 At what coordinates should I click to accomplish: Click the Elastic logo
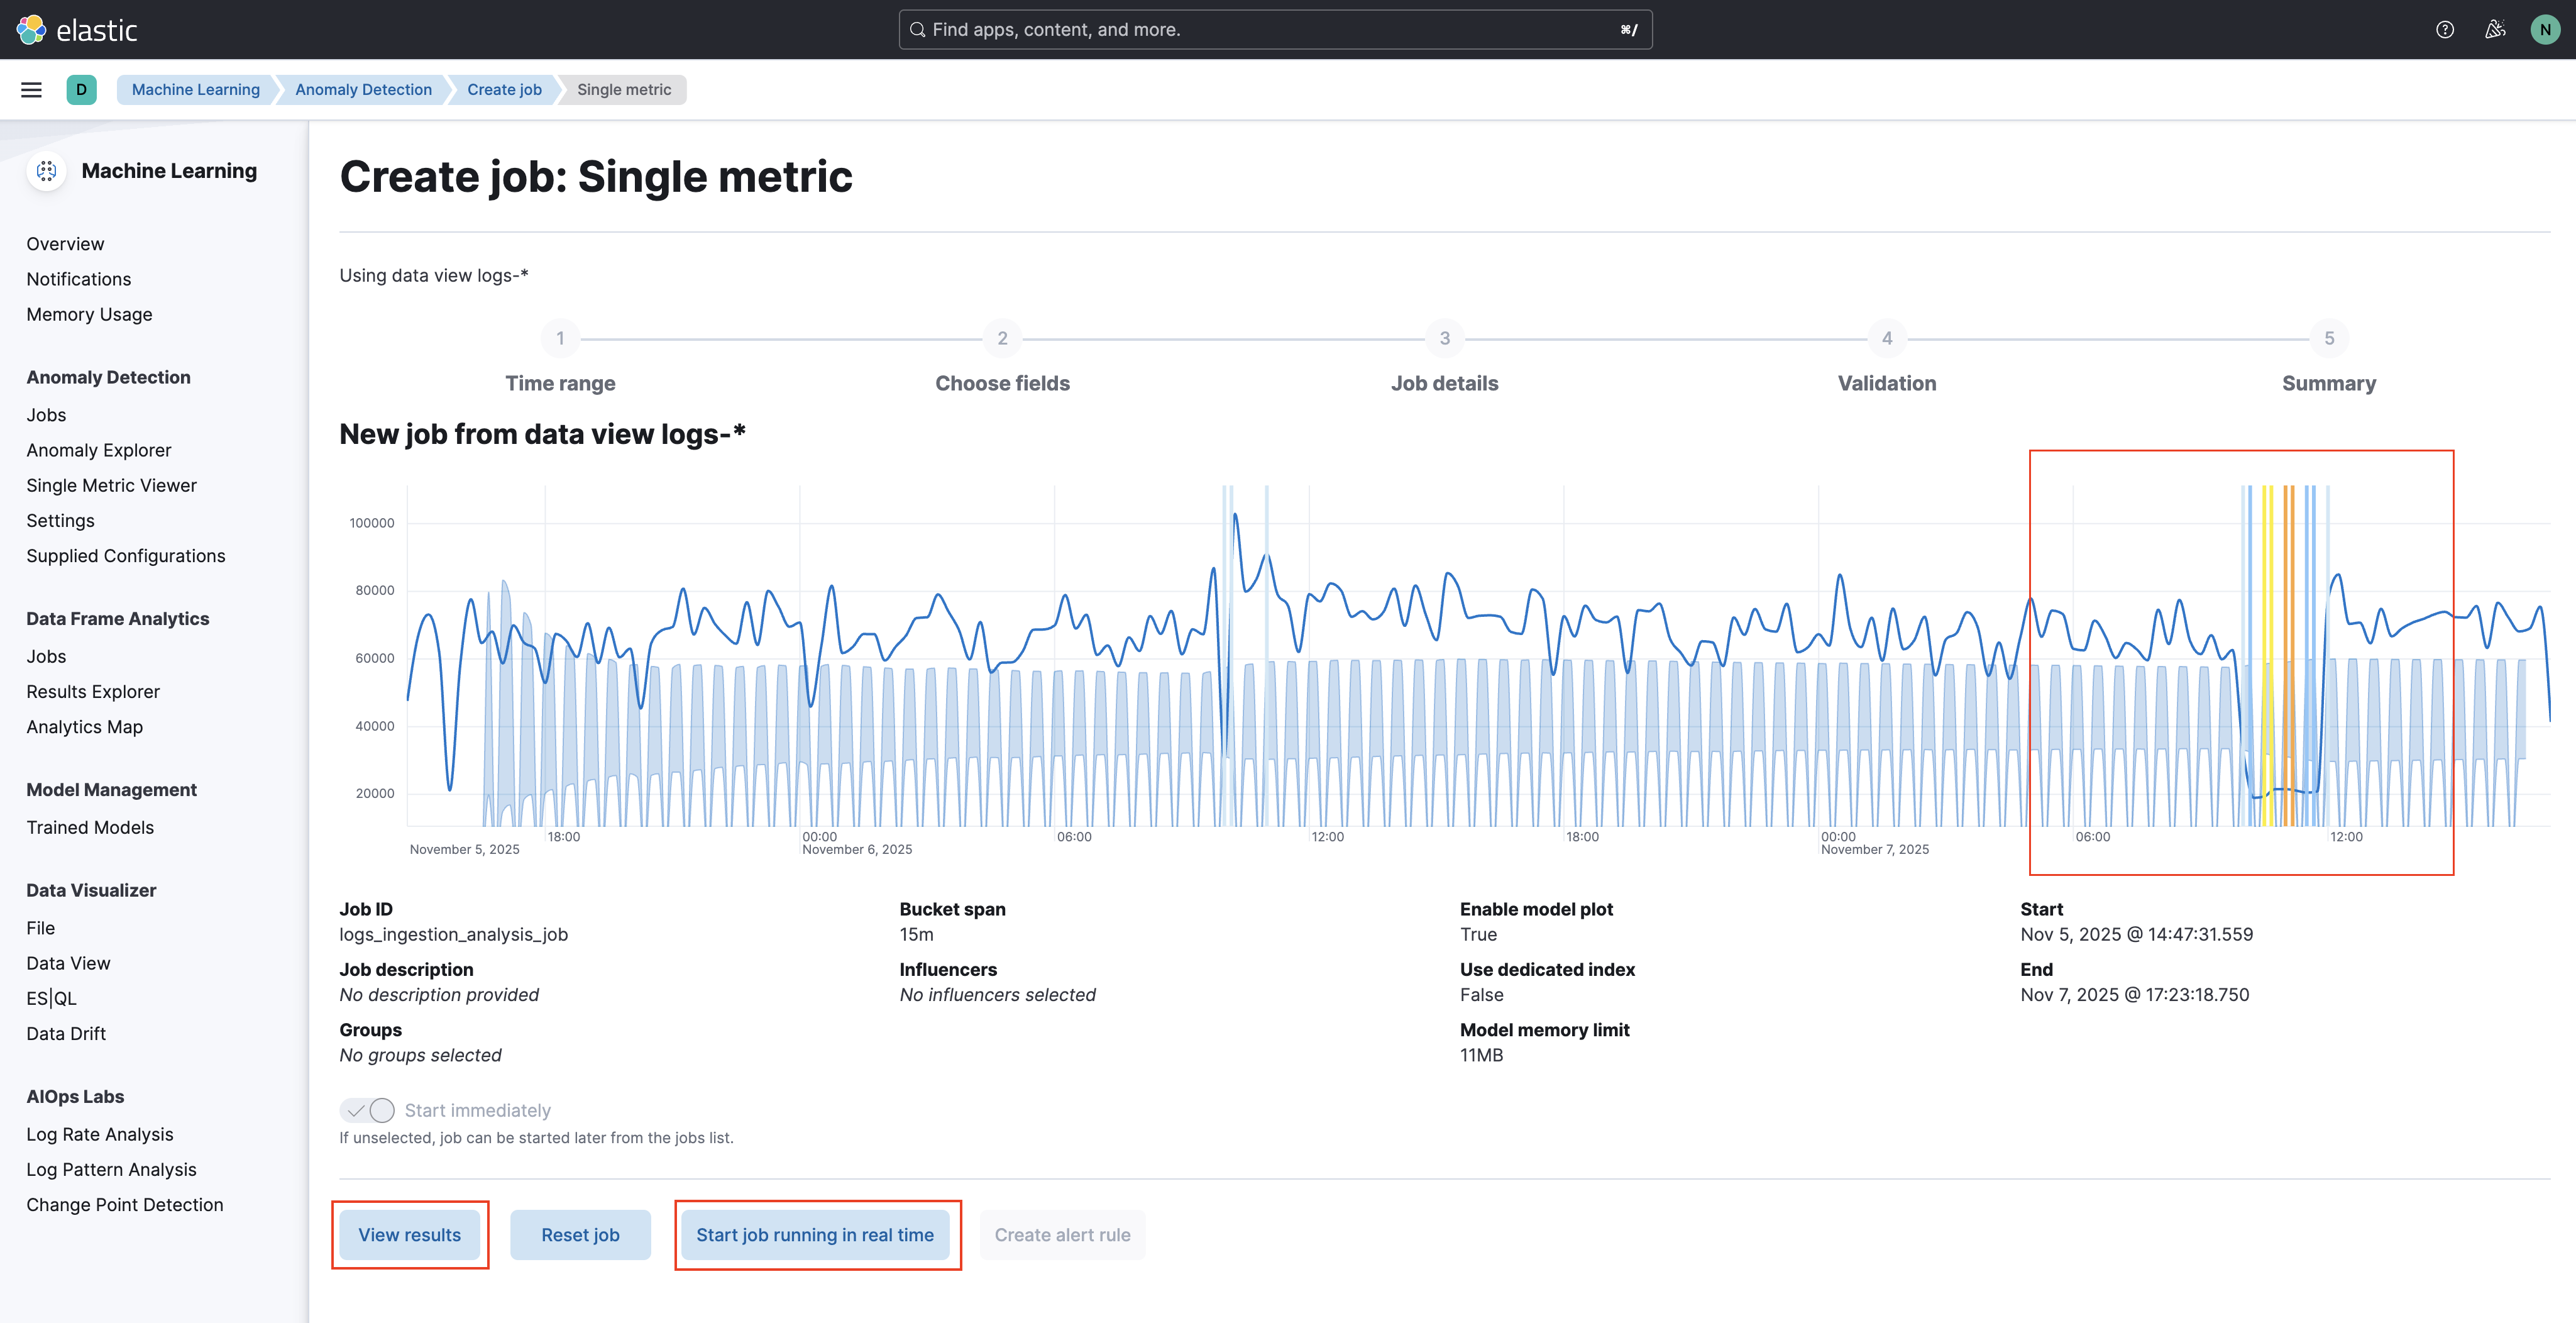click(30, 29)
